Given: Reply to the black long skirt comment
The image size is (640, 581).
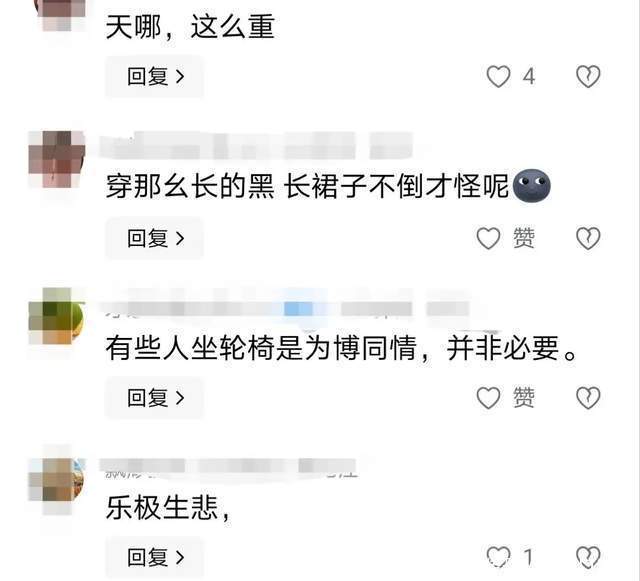Looking at the screenshot, I should coord(155,238).
